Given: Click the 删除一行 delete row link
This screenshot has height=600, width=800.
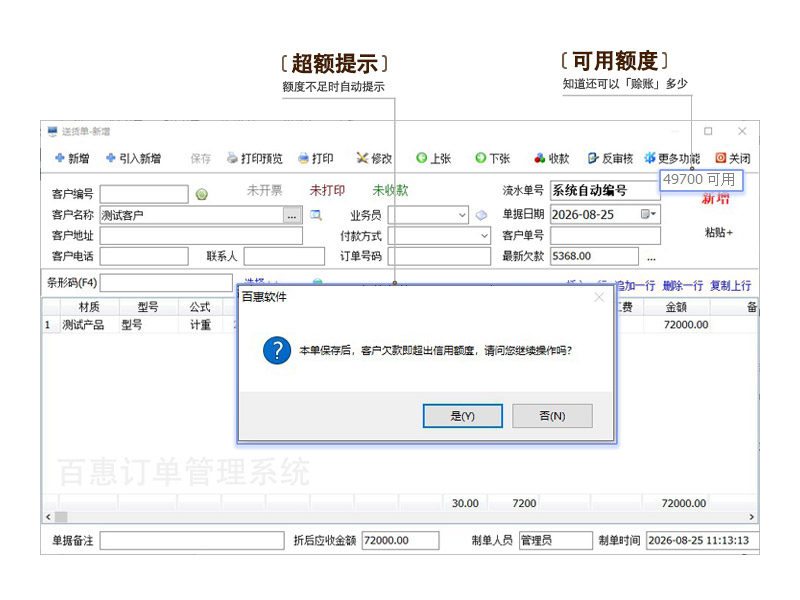Looking at the screenshot, I should 682,286.
